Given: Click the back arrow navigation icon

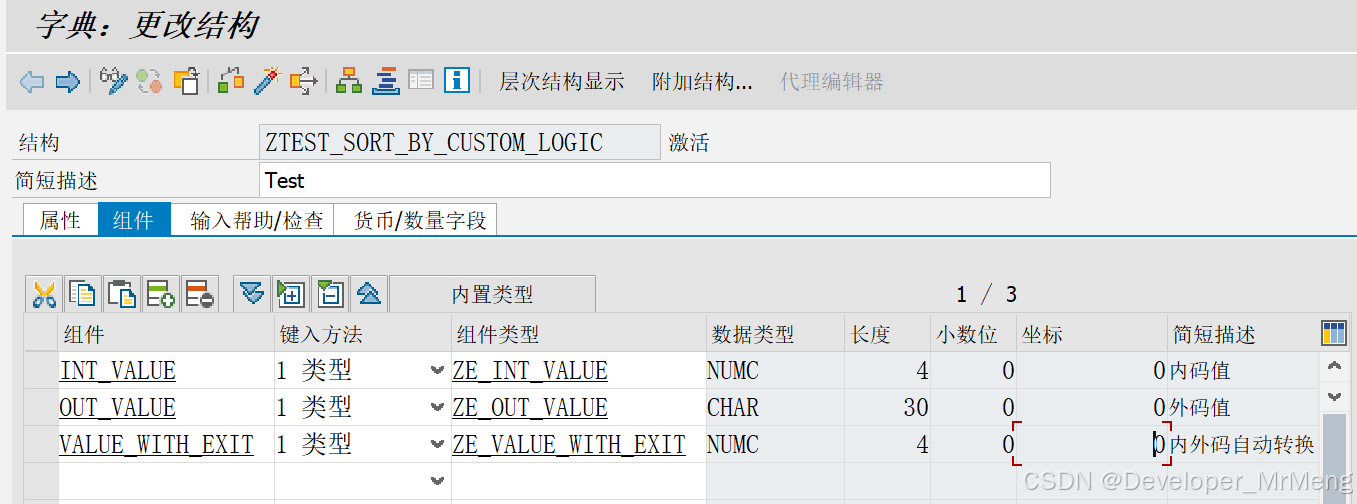Looking at the screenshot, I should (x=32, y=82).
